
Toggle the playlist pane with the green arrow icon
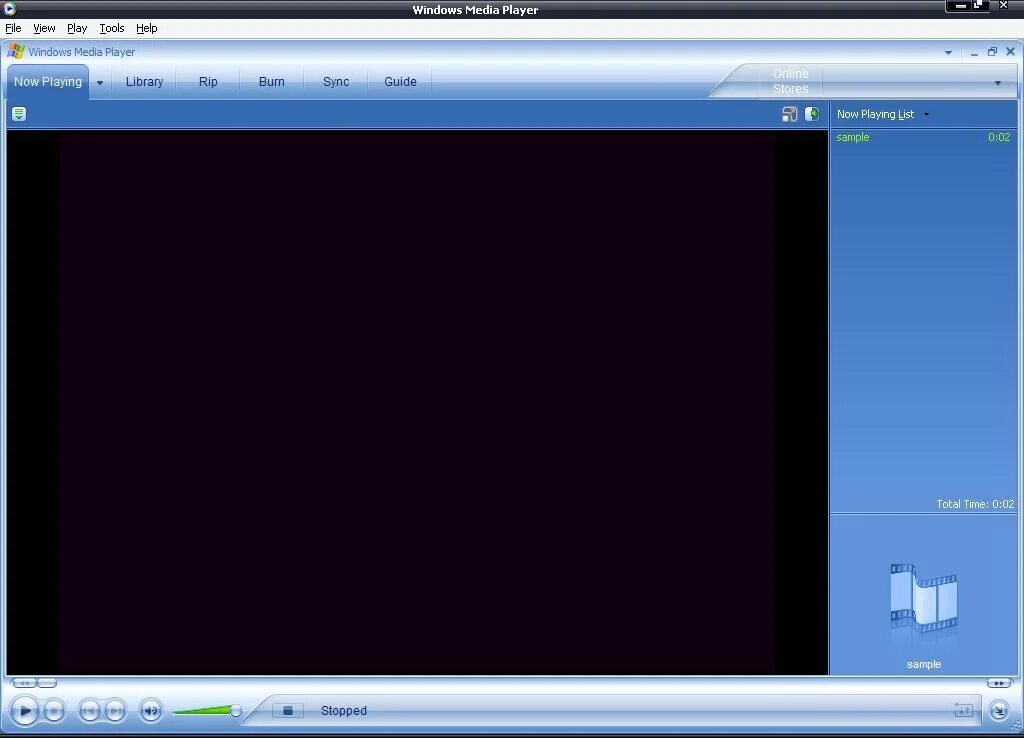coord(812,114)
